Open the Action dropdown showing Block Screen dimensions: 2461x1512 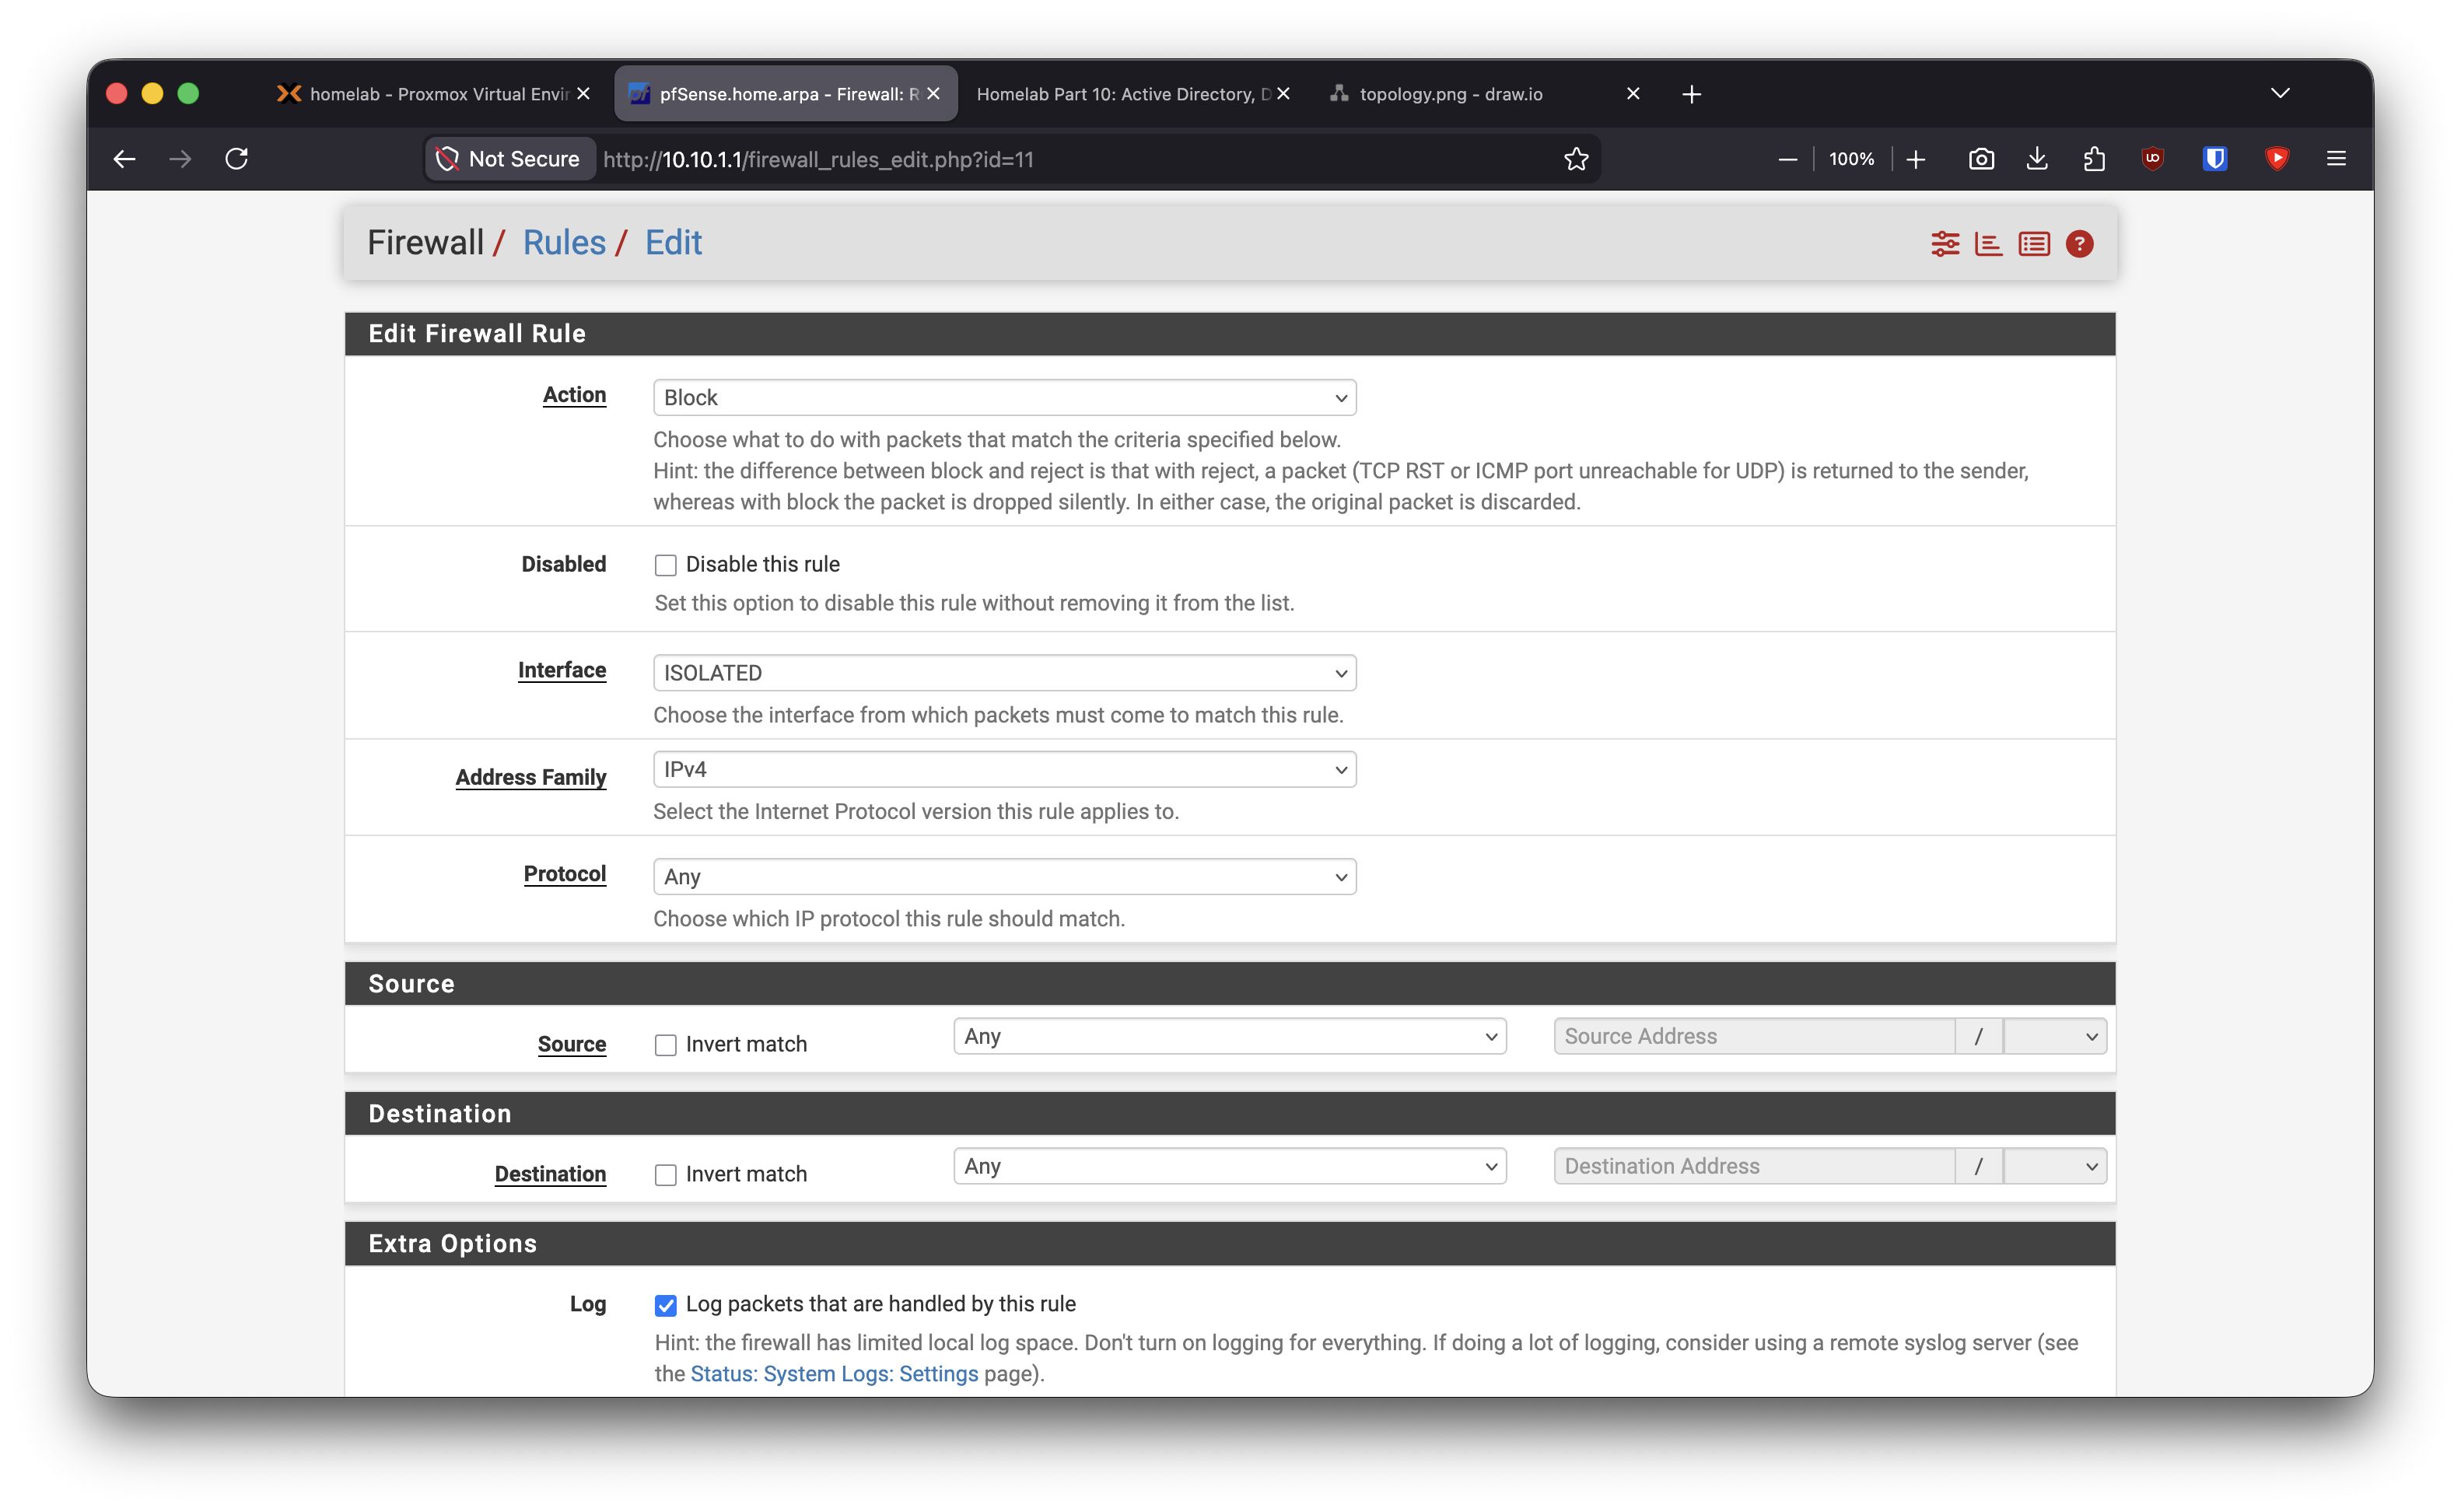1004,398
